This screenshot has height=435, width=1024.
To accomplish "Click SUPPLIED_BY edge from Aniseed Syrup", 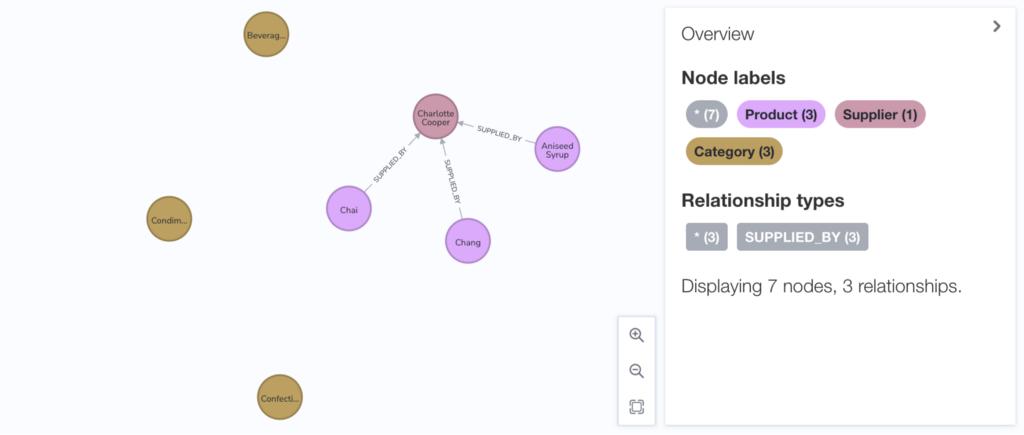I will 500,133.
